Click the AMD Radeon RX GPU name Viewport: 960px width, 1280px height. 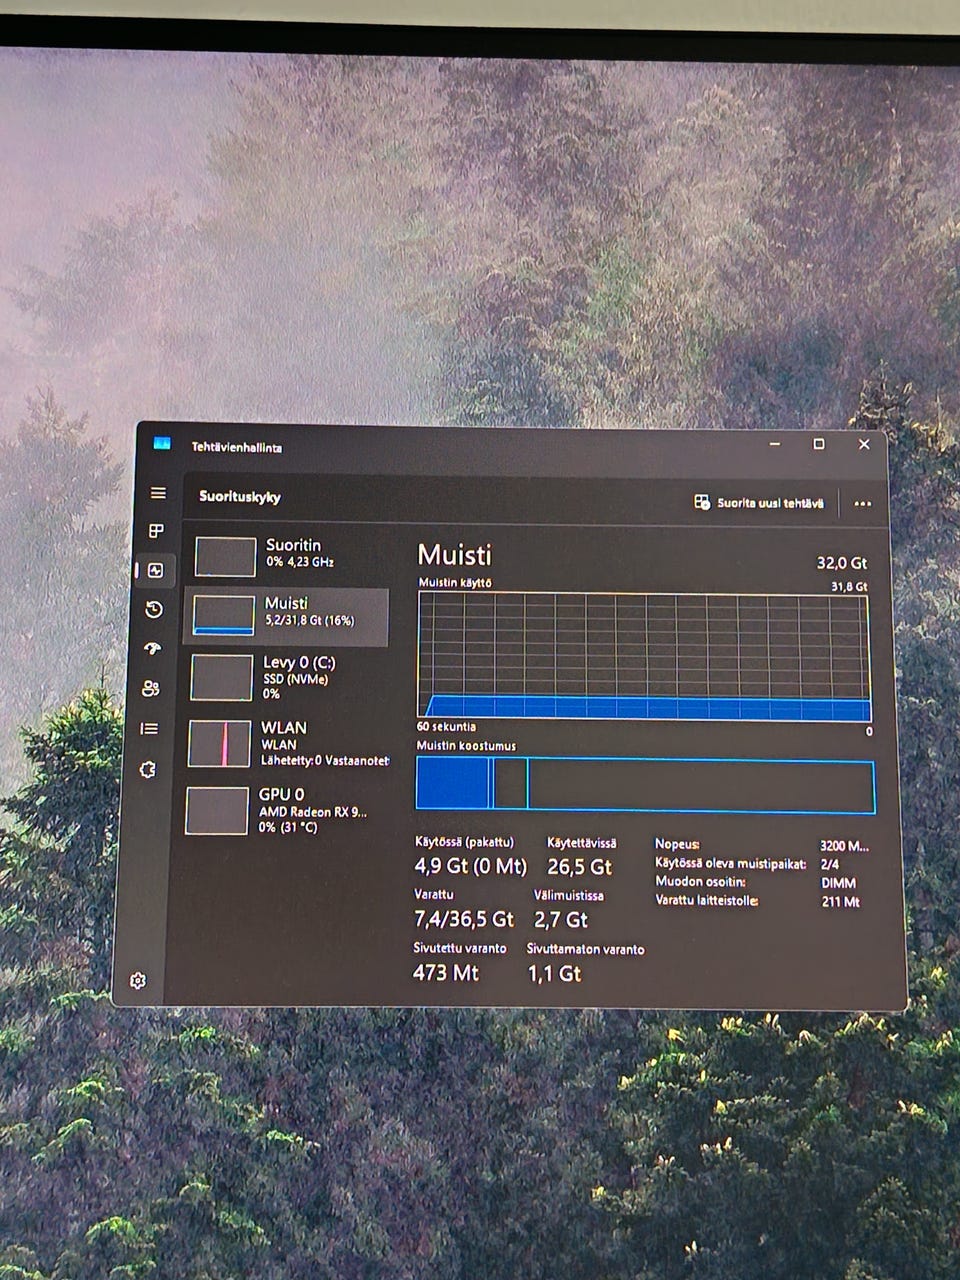click(313, 812)
